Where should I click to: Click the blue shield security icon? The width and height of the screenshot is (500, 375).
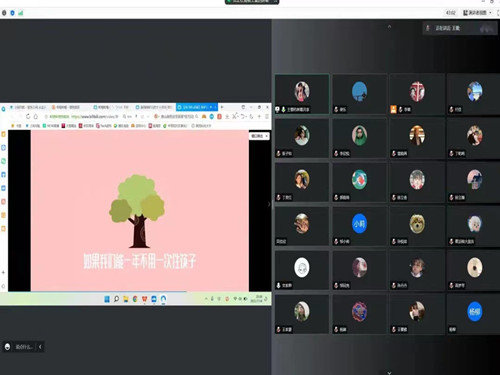click(x=12, y=13)
